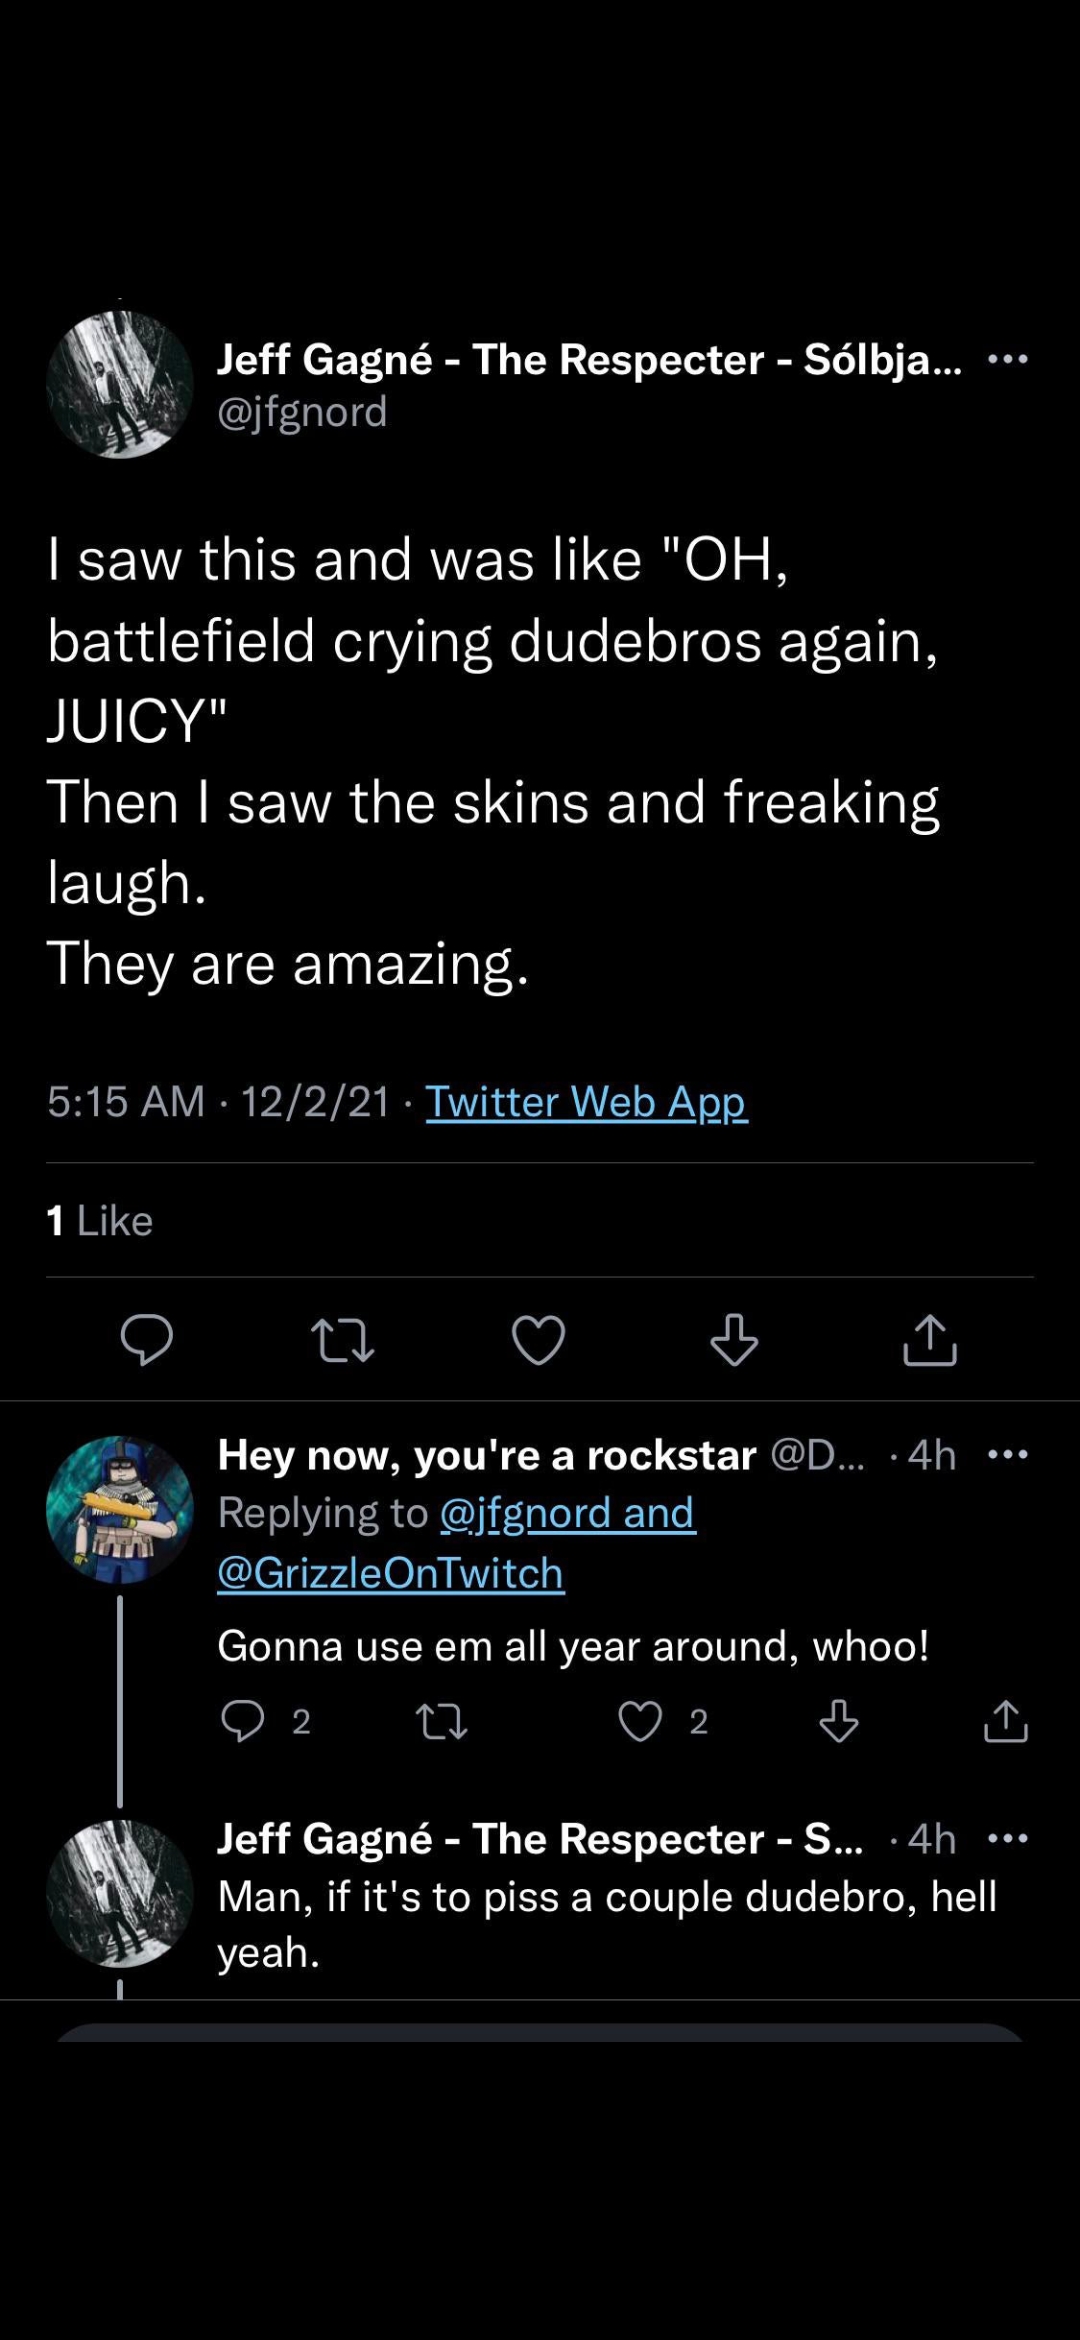Reply to the 'Gonna use em' tweet

[x=242, y=1721]
